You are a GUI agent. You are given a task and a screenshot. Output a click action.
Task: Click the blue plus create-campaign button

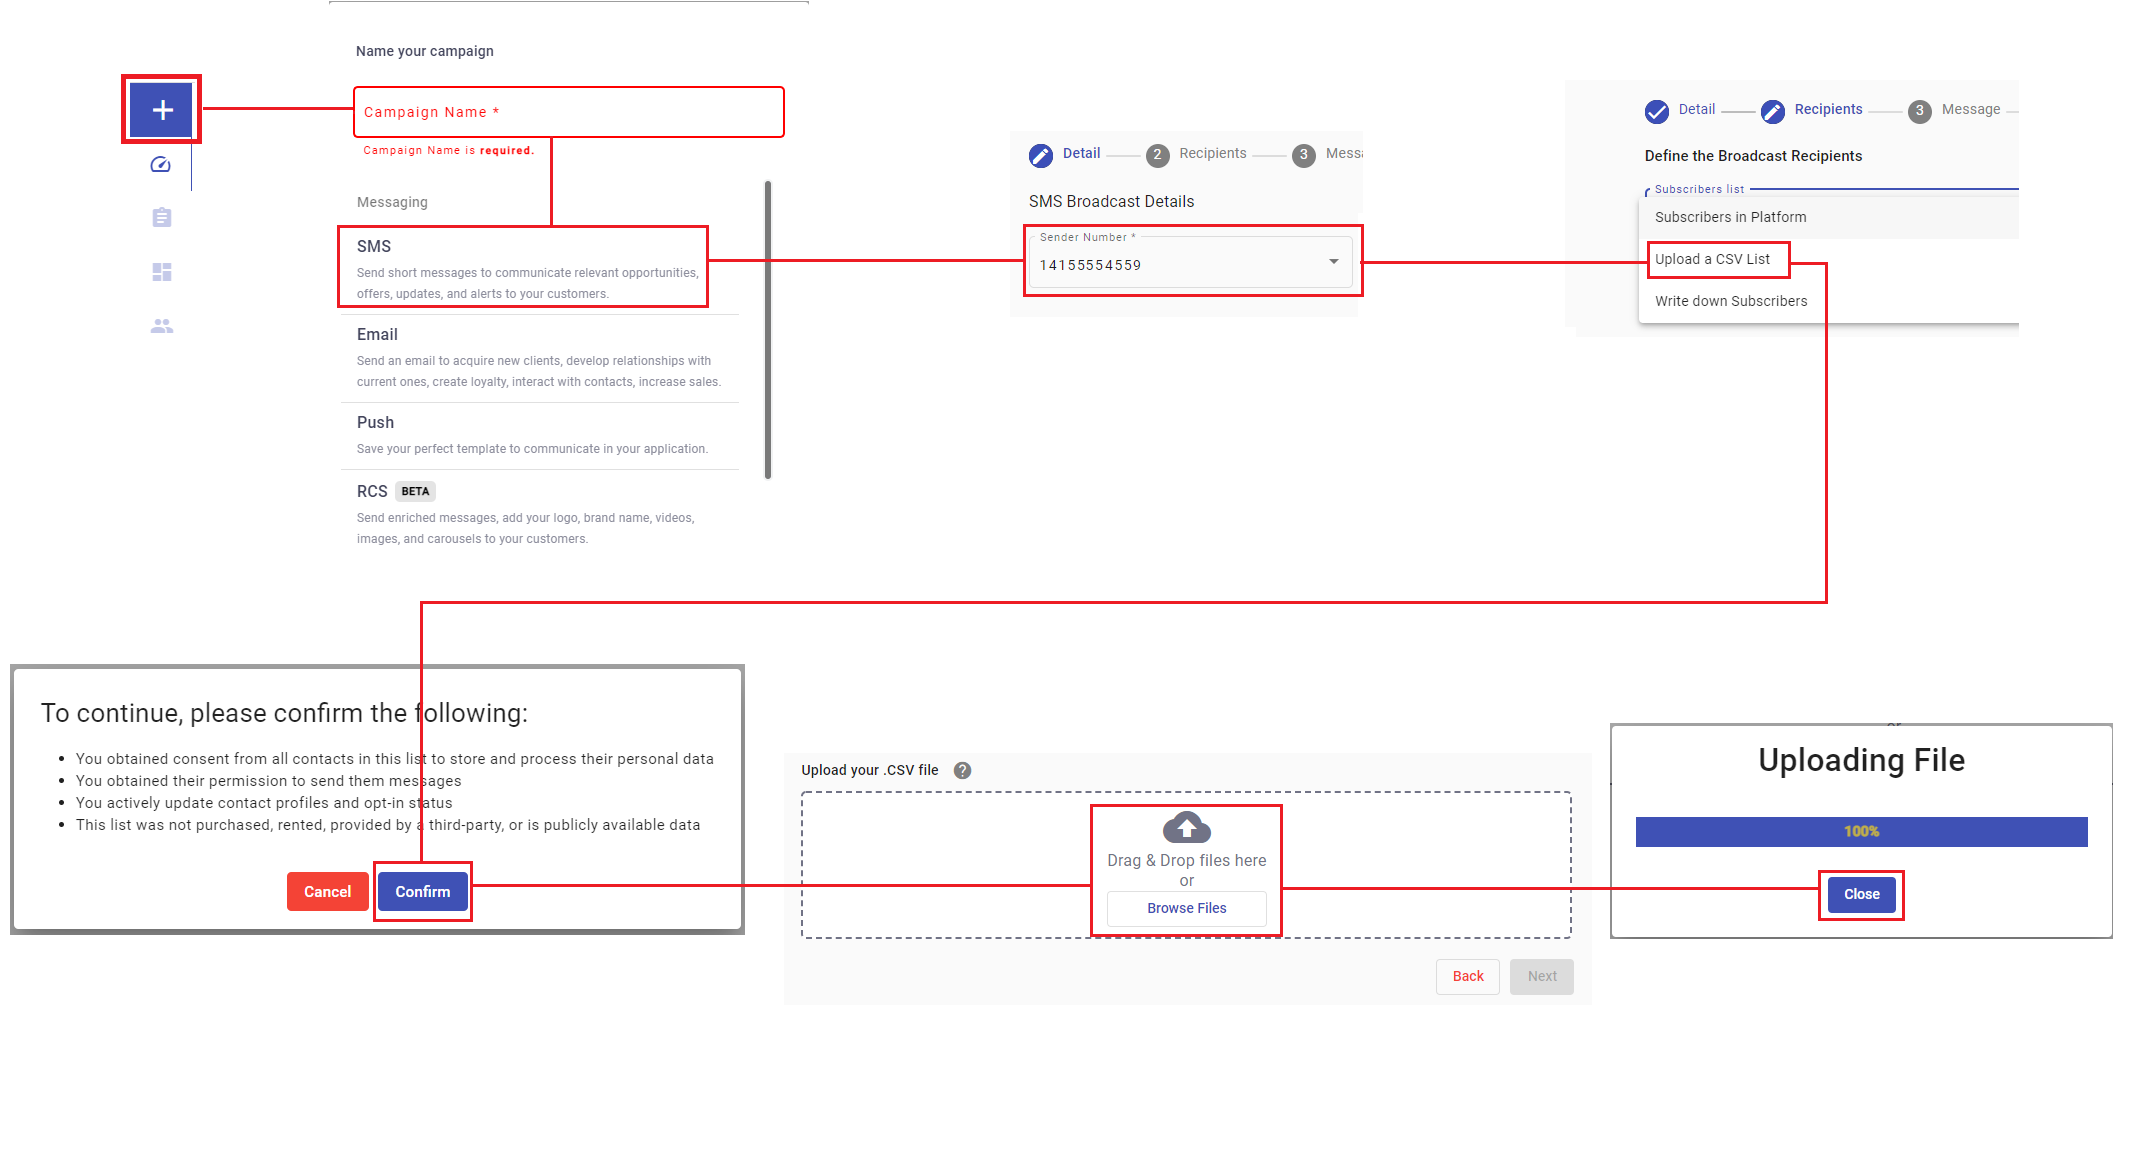point(162,110)
